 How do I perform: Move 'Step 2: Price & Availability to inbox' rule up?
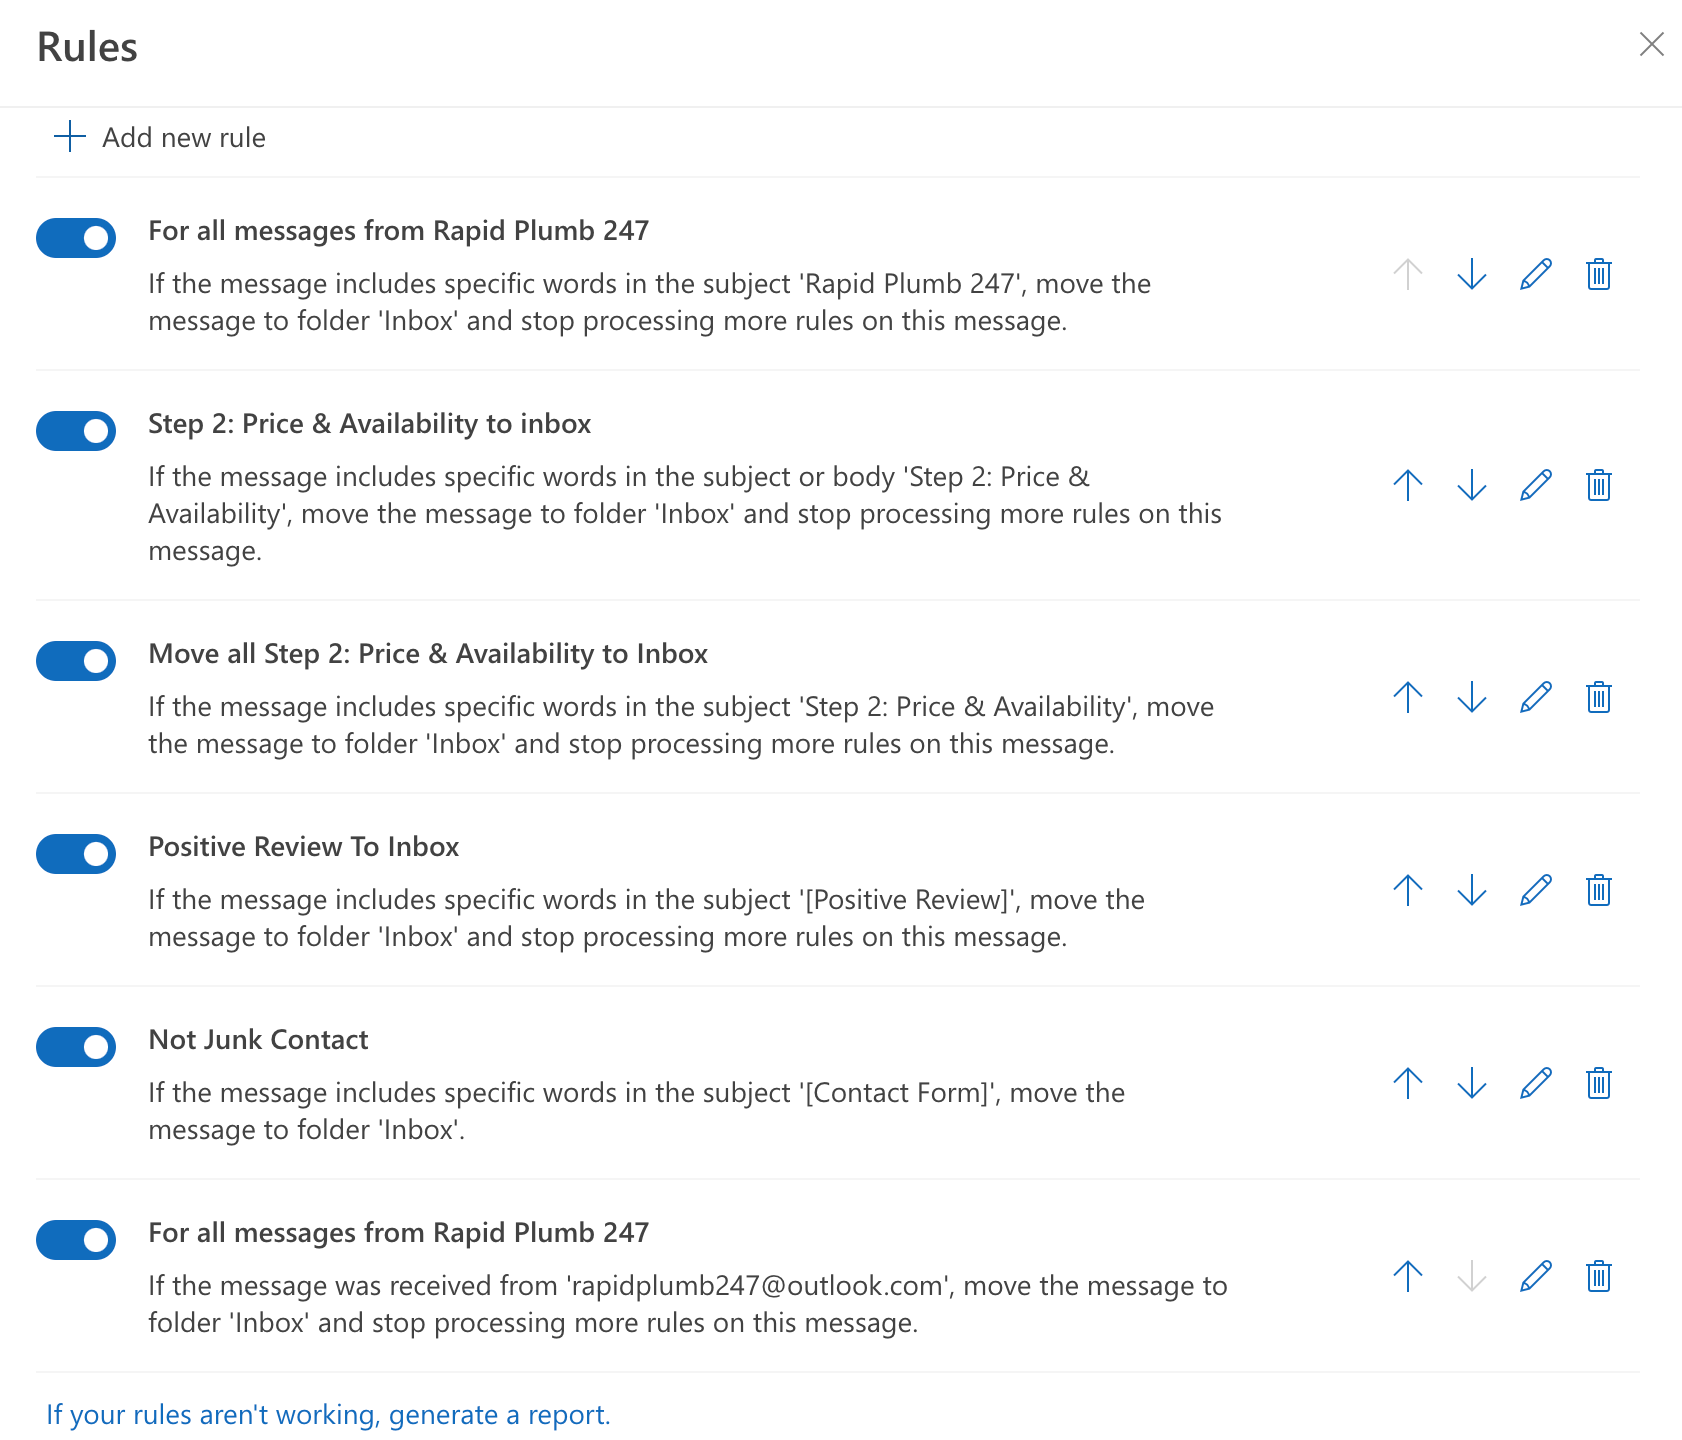1407,485
